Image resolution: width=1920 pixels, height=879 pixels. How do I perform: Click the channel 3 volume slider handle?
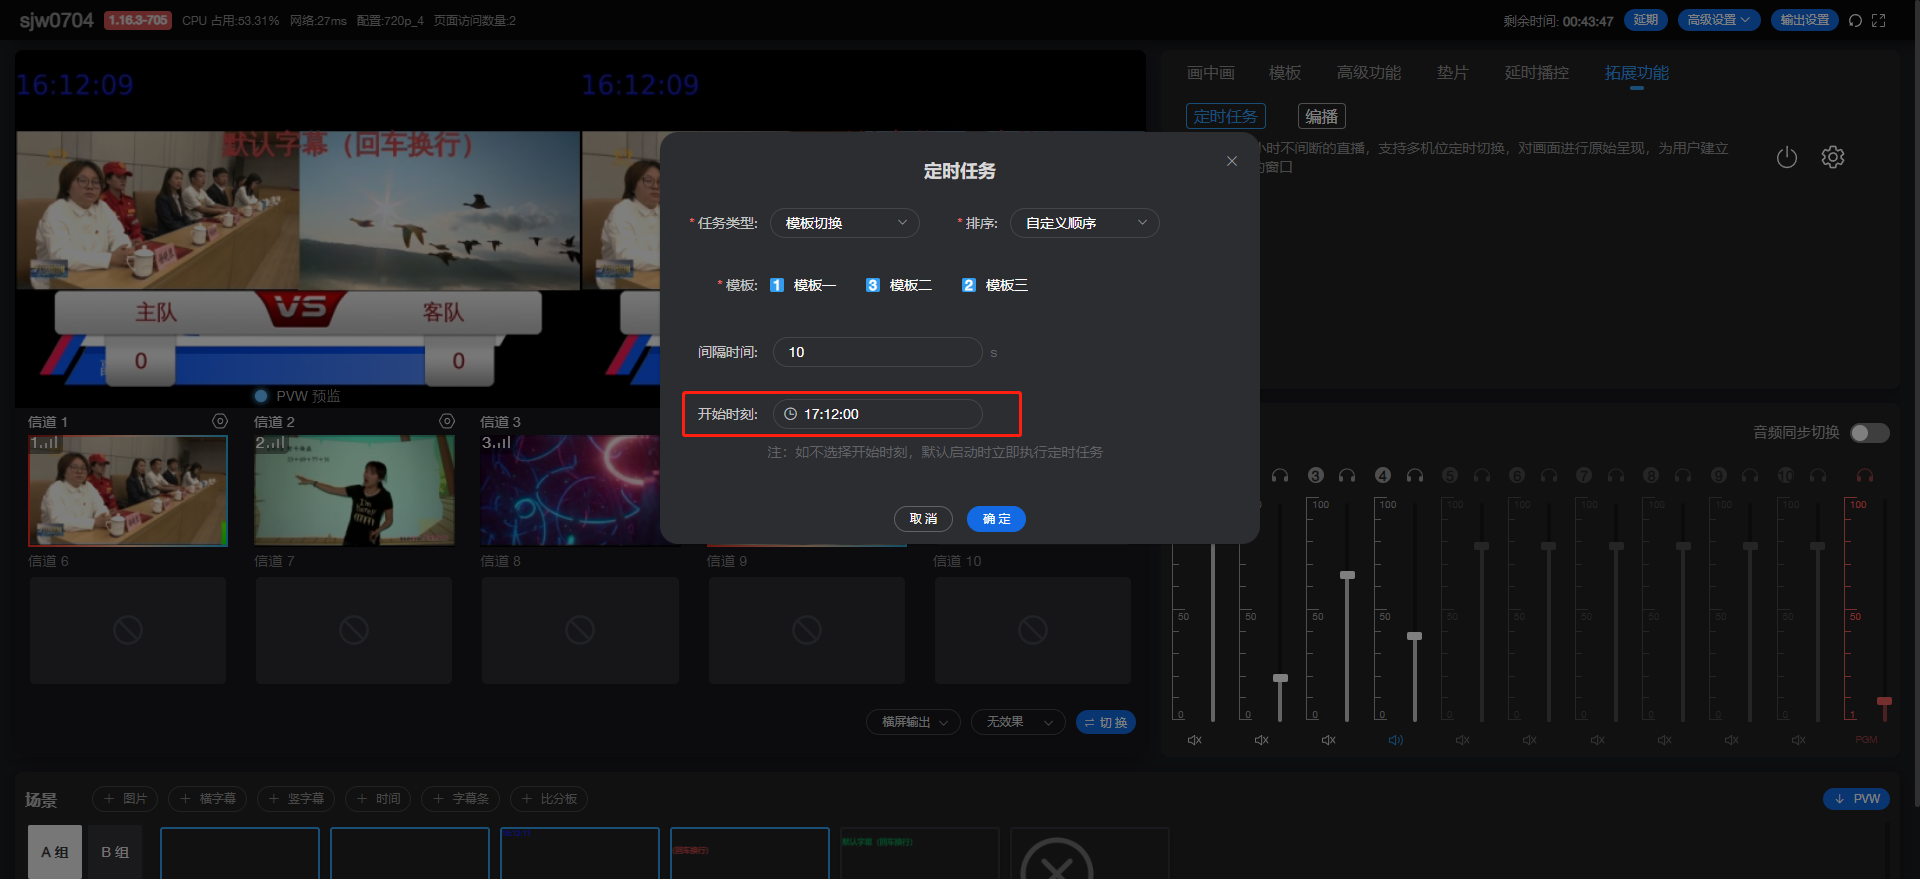coord(1347,576)
